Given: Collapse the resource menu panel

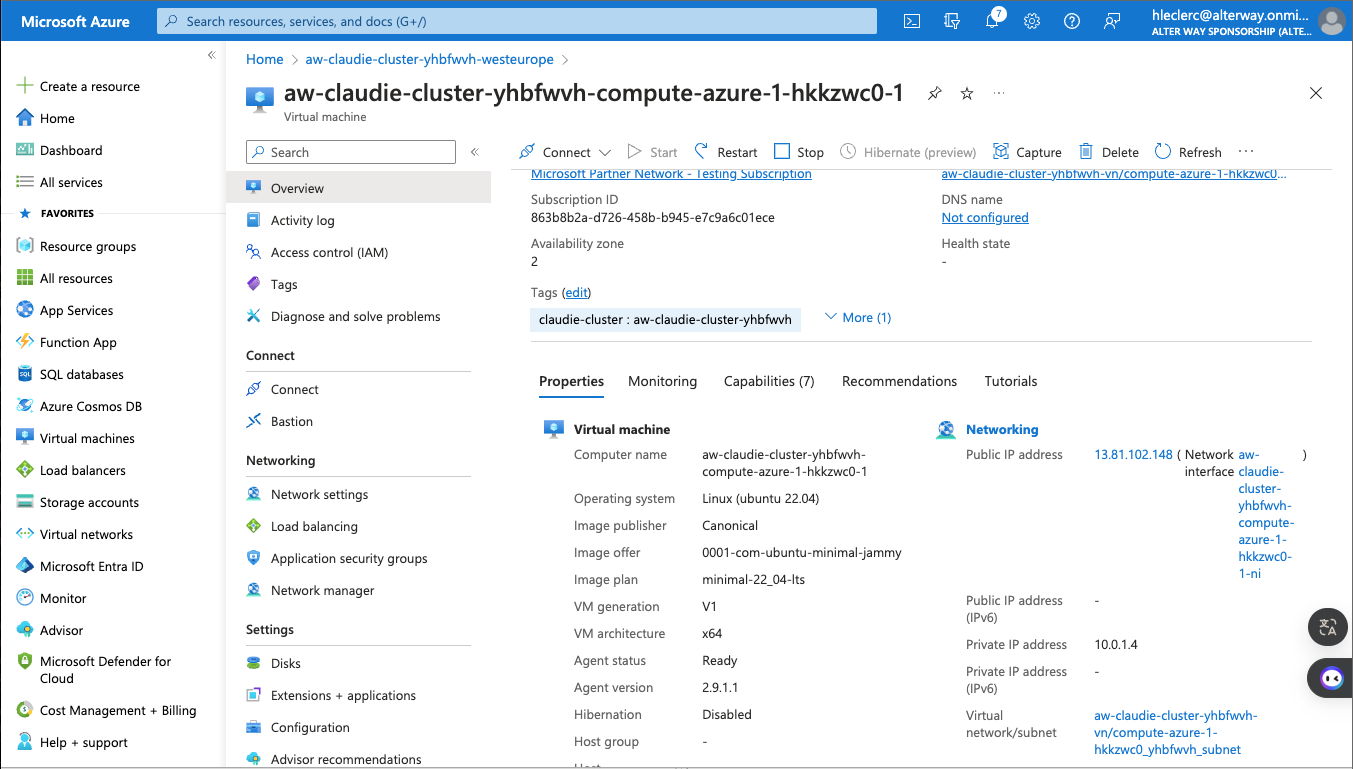Looking at the screenshot, I should 475,152.
